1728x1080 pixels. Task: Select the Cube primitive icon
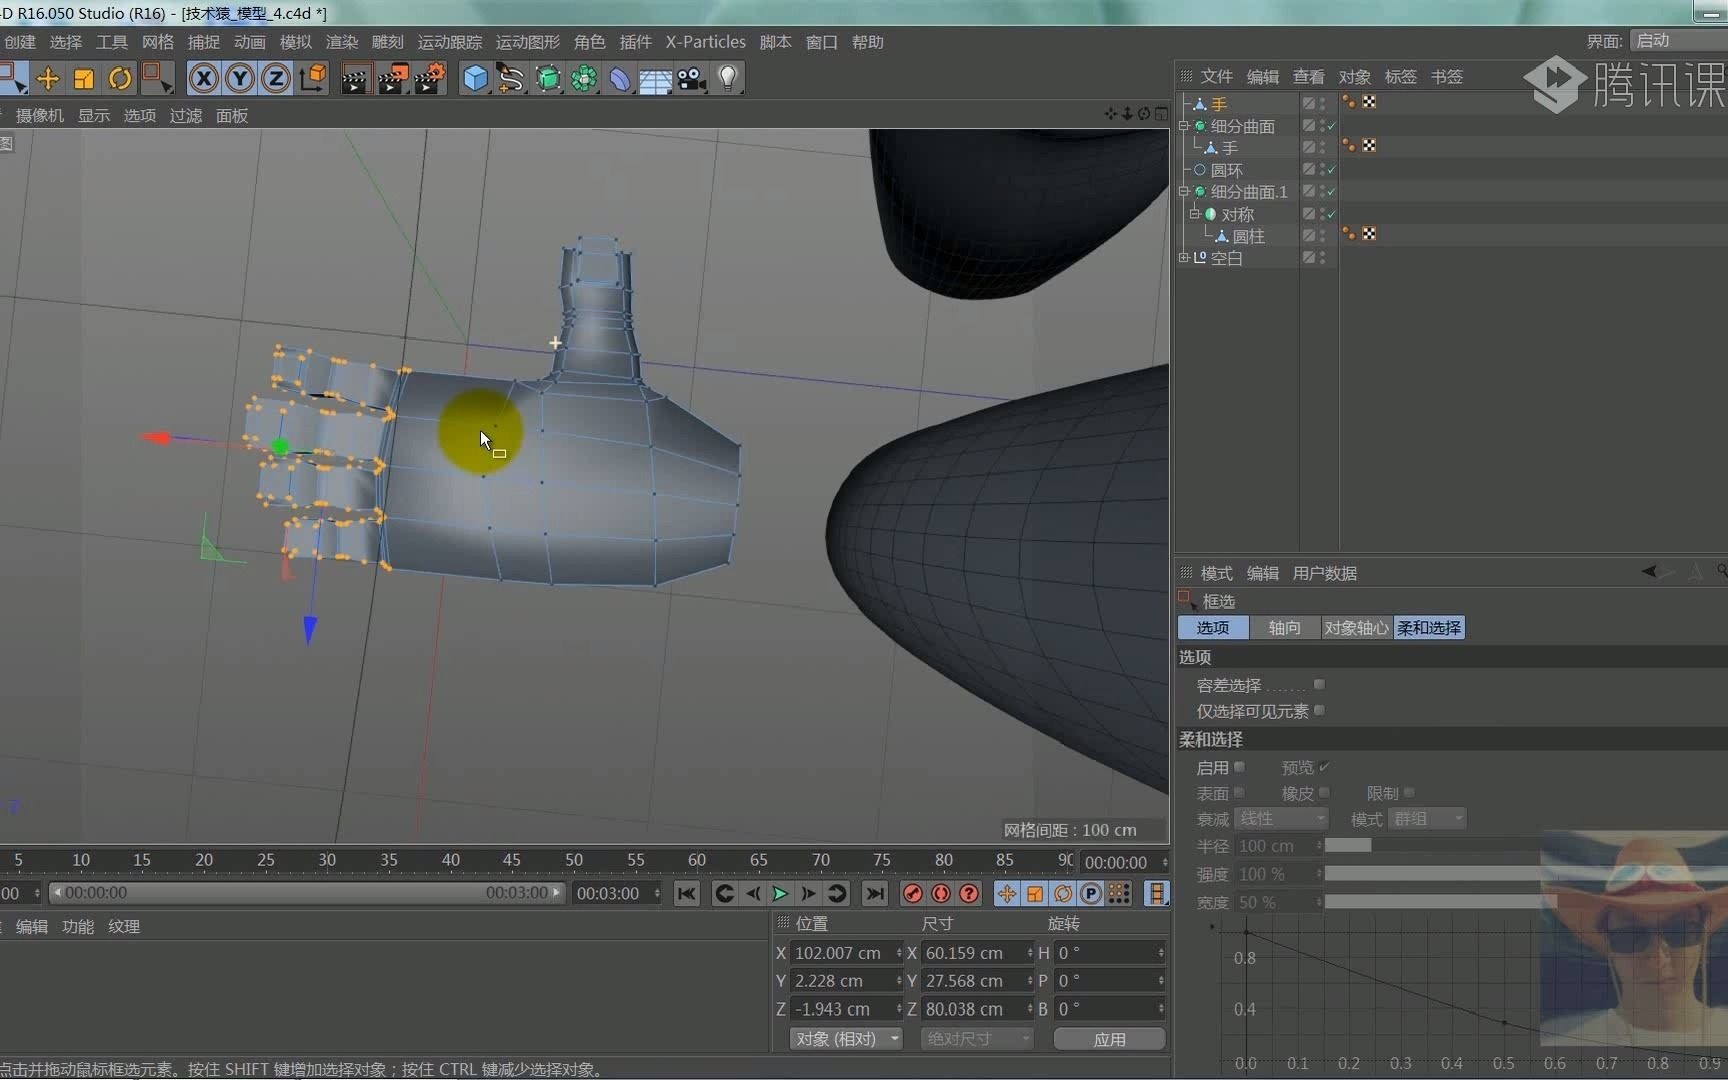pyautogui.click(x=474, y=78)
